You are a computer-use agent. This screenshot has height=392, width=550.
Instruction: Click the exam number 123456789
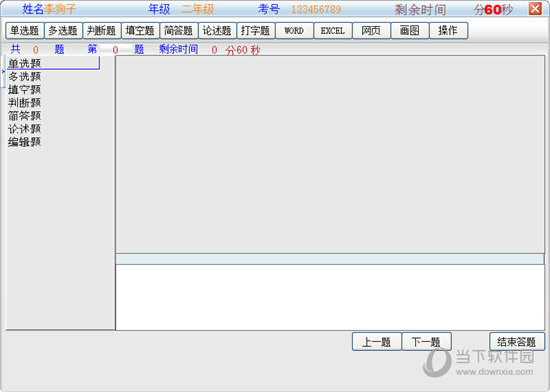click(x=316, y=9)
